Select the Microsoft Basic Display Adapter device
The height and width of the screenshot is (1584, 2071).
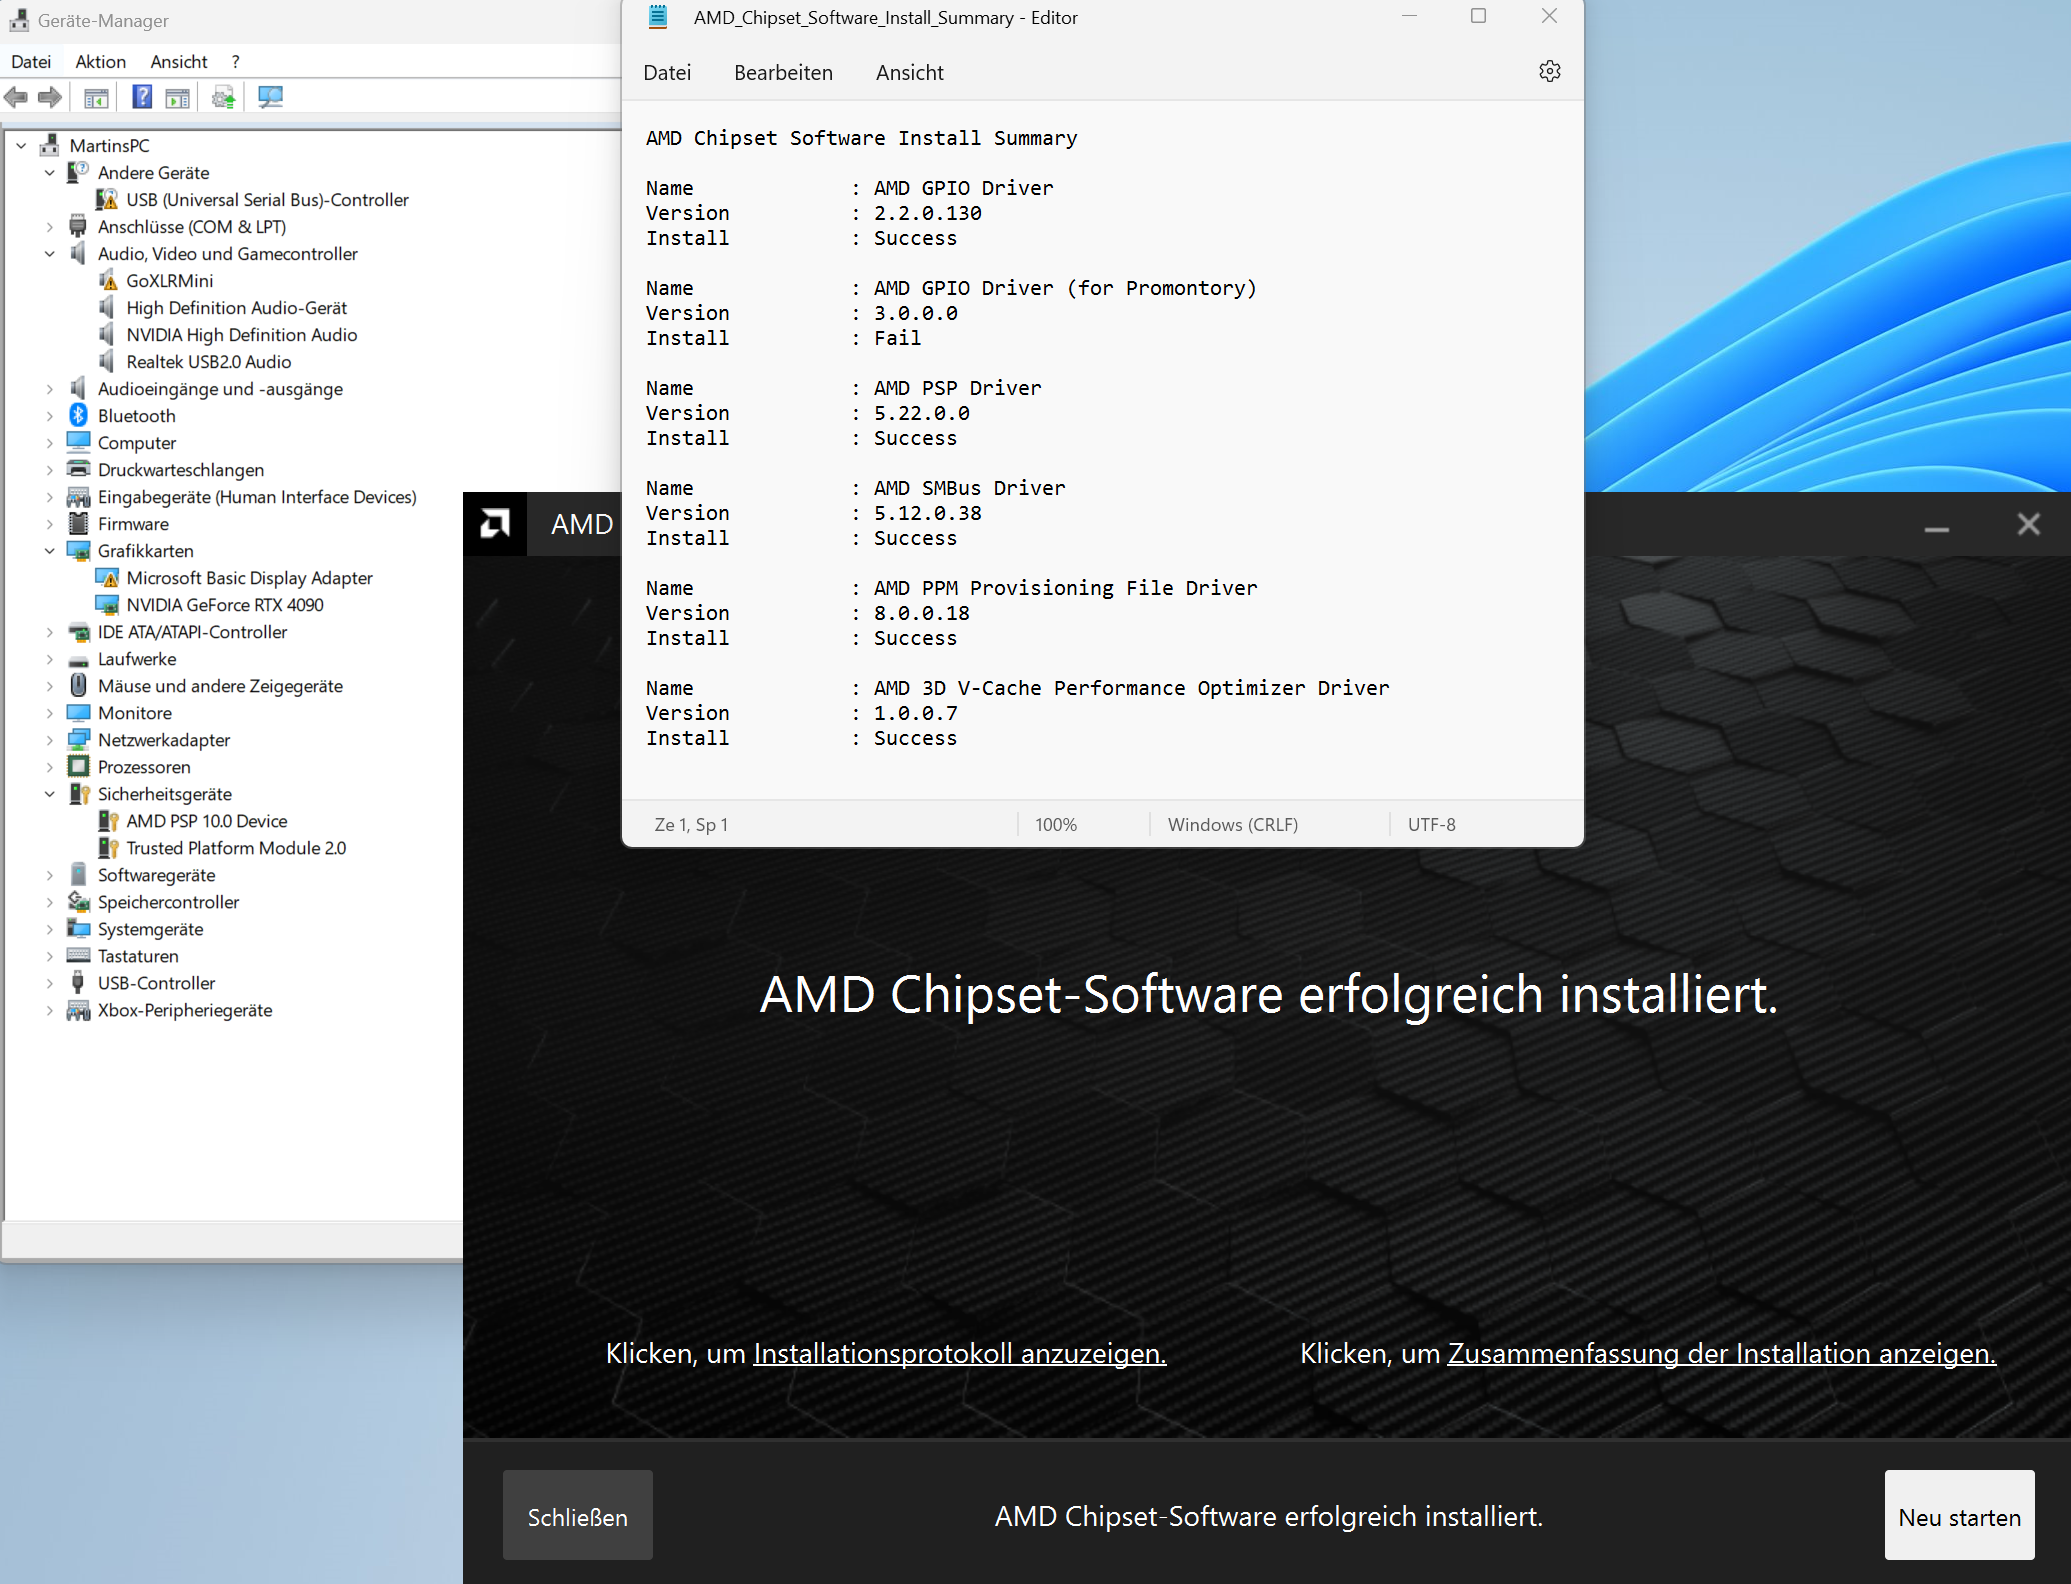pos(249,578)
